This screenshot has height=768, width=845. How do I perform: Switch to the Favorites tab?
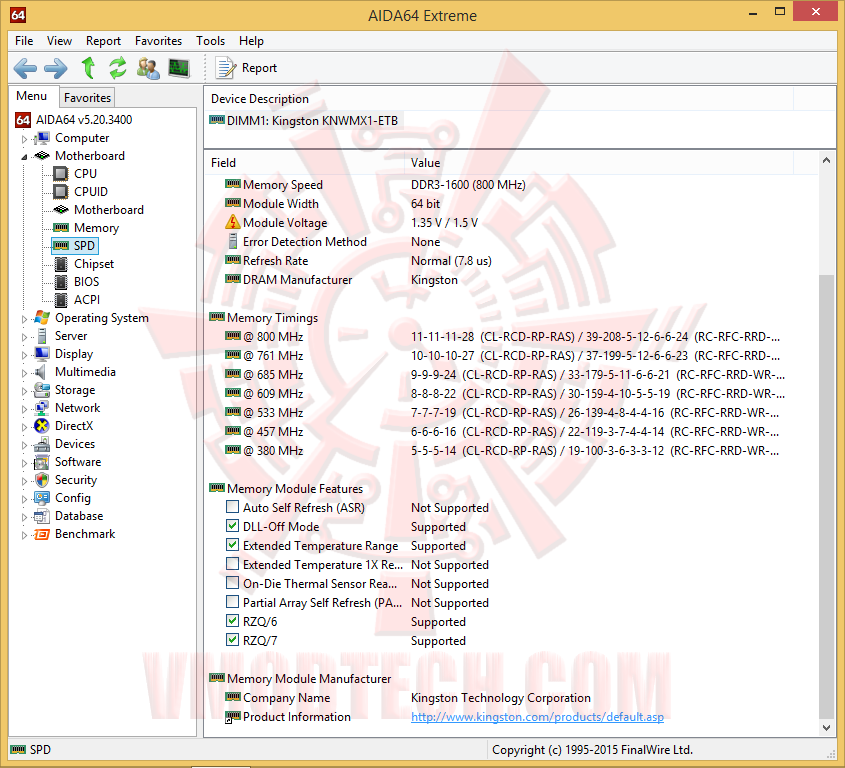pyautogui.click(x=87, y=98)
